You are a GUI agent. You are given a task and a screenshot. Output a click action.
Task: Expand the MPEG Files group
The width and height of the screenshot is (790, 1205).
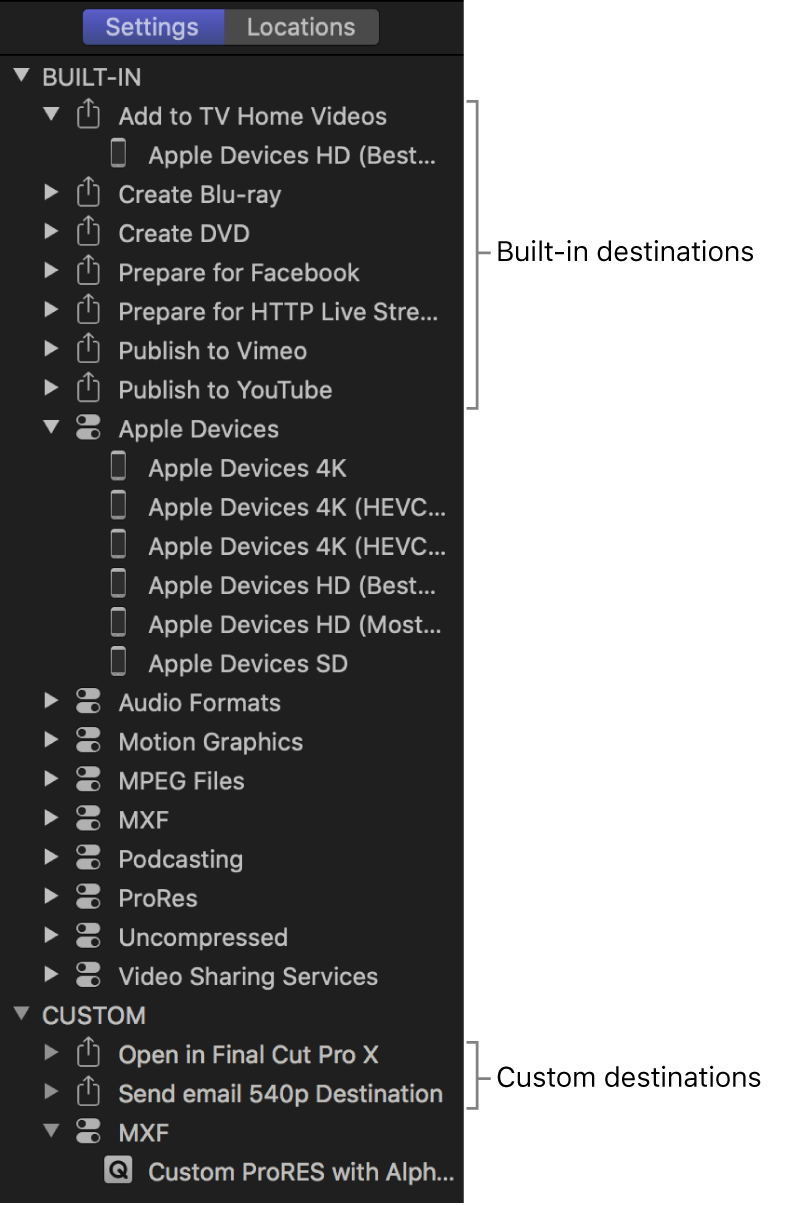coord(52,780)
